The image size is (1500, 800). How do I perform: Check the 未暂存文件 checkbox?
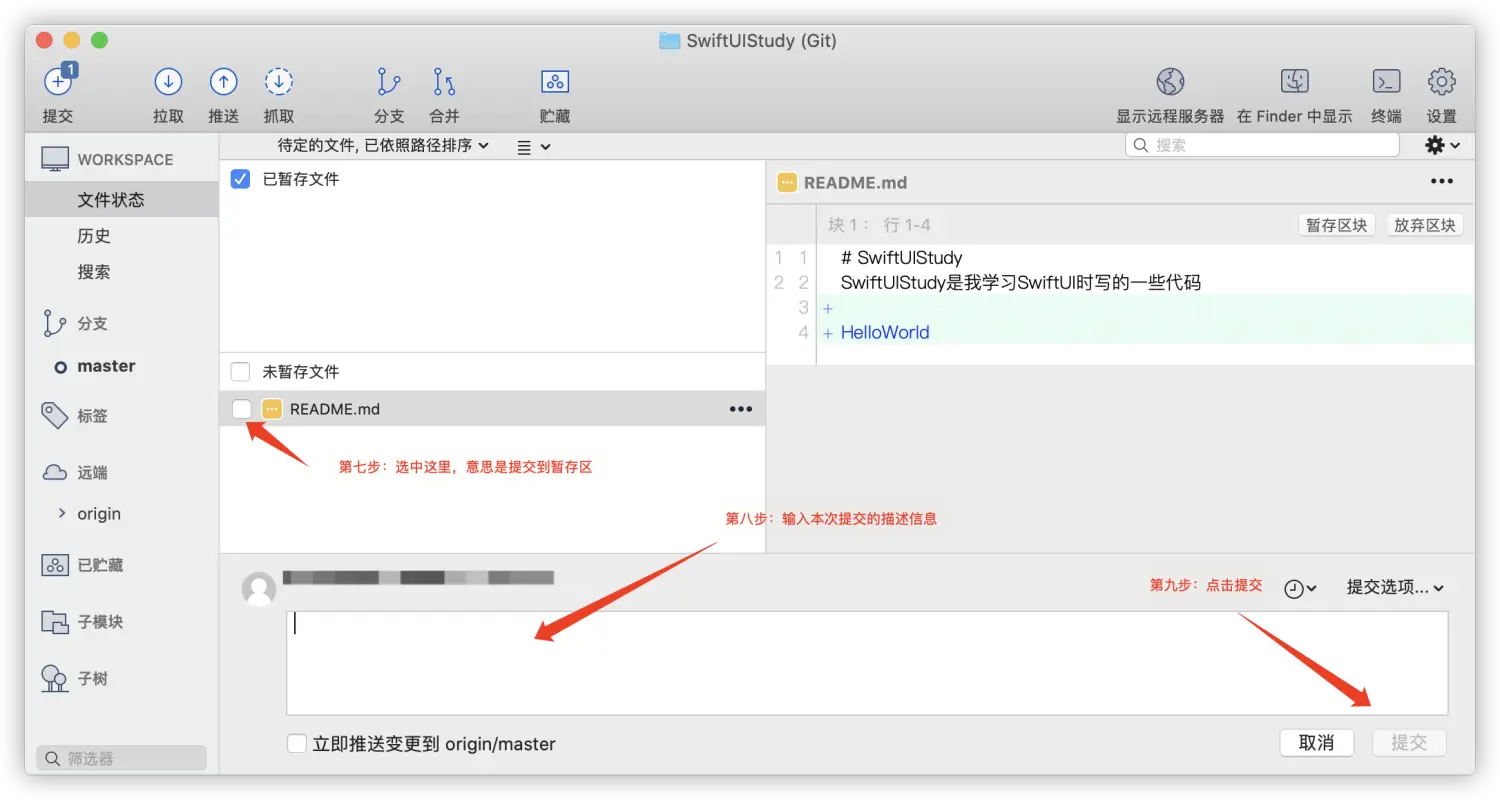click(x=240, y=372)
